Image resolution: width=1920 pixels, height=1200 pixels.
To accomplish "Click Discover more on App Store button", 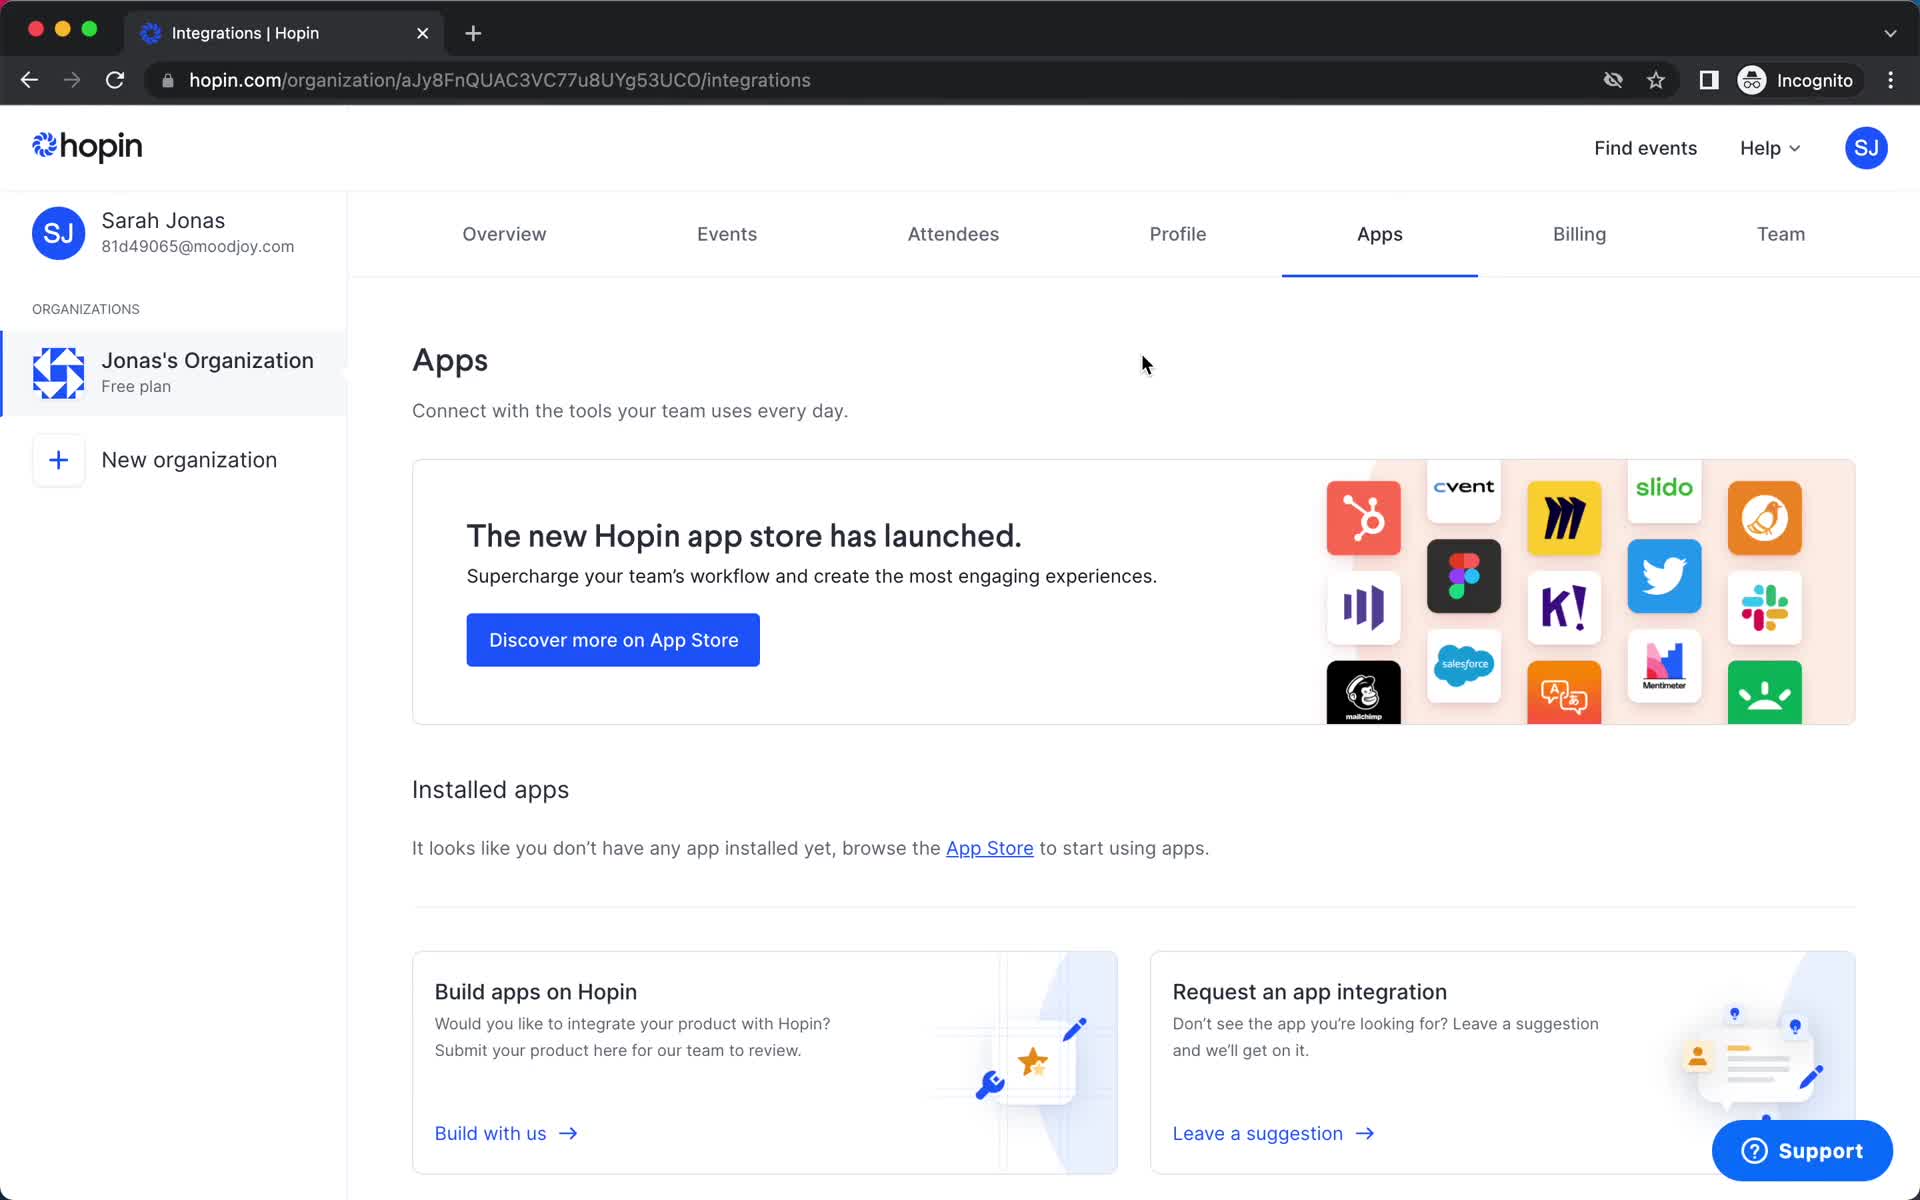I will coord(612,639).
